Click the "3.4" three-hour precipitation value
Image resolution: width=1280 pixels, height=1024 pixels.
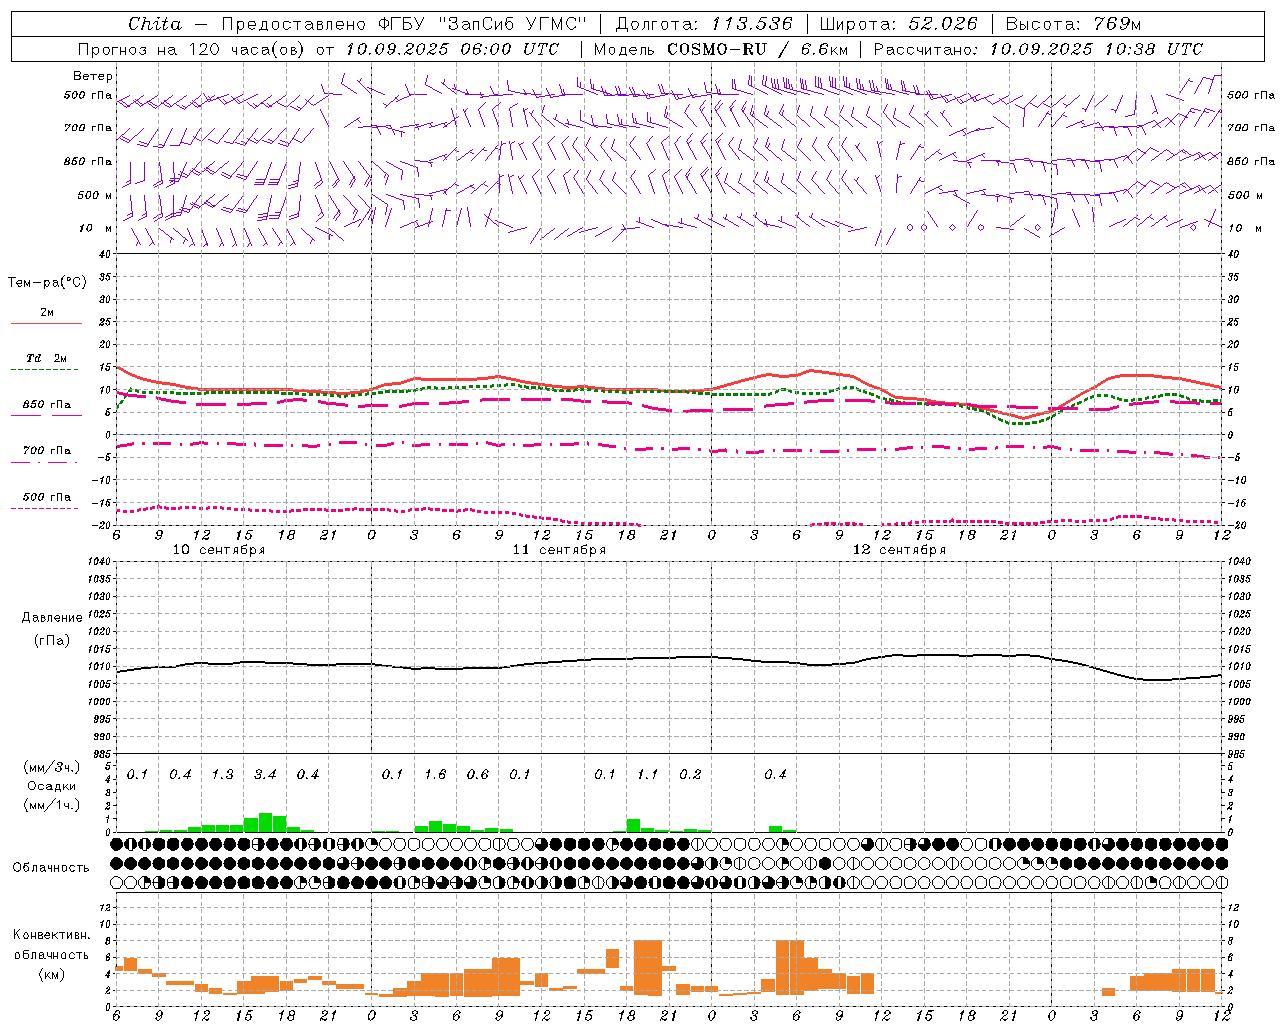pos(265,775)
